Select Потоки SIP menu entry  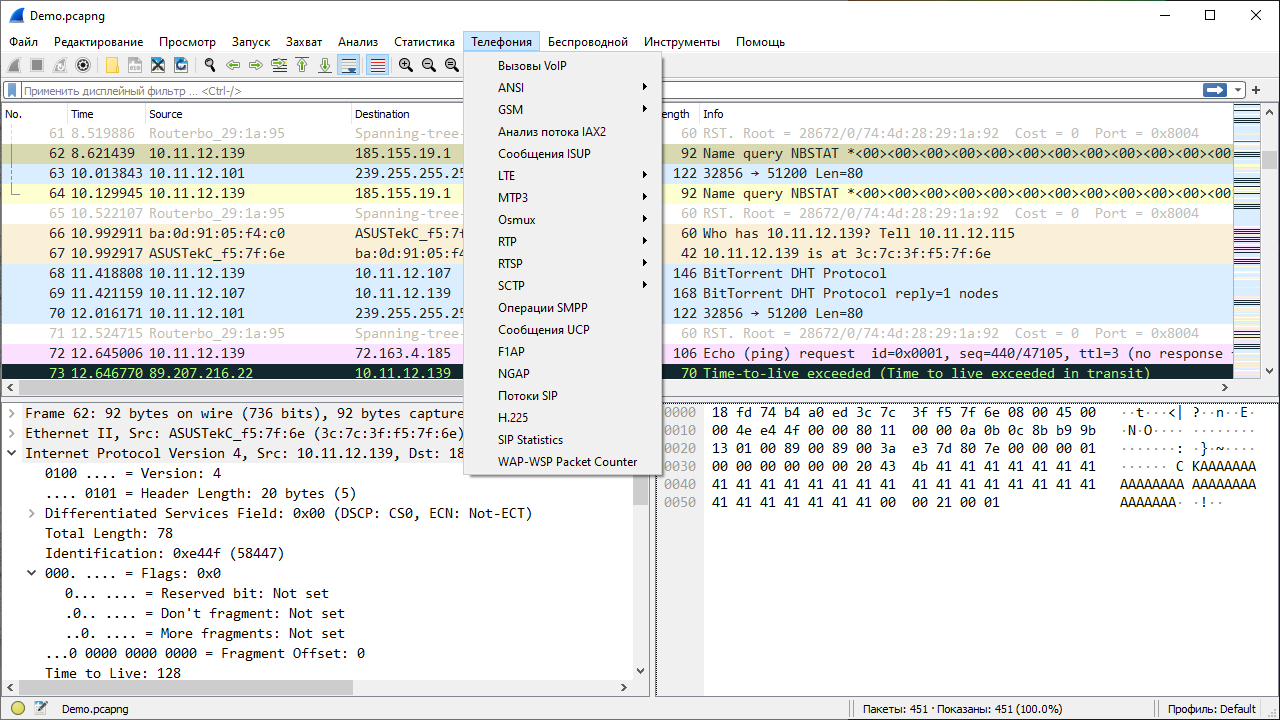(x=562, y=396)
